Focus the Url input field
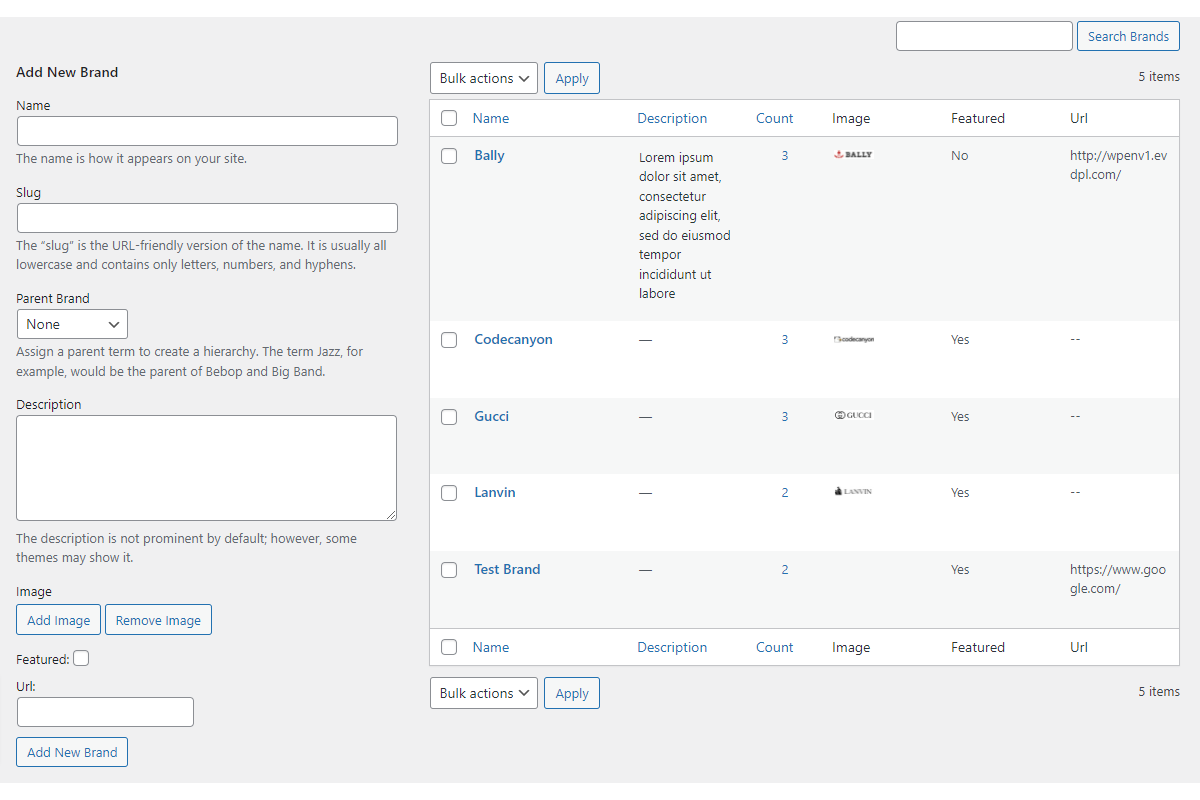The image size is (1200, 800). click(105, 712)
